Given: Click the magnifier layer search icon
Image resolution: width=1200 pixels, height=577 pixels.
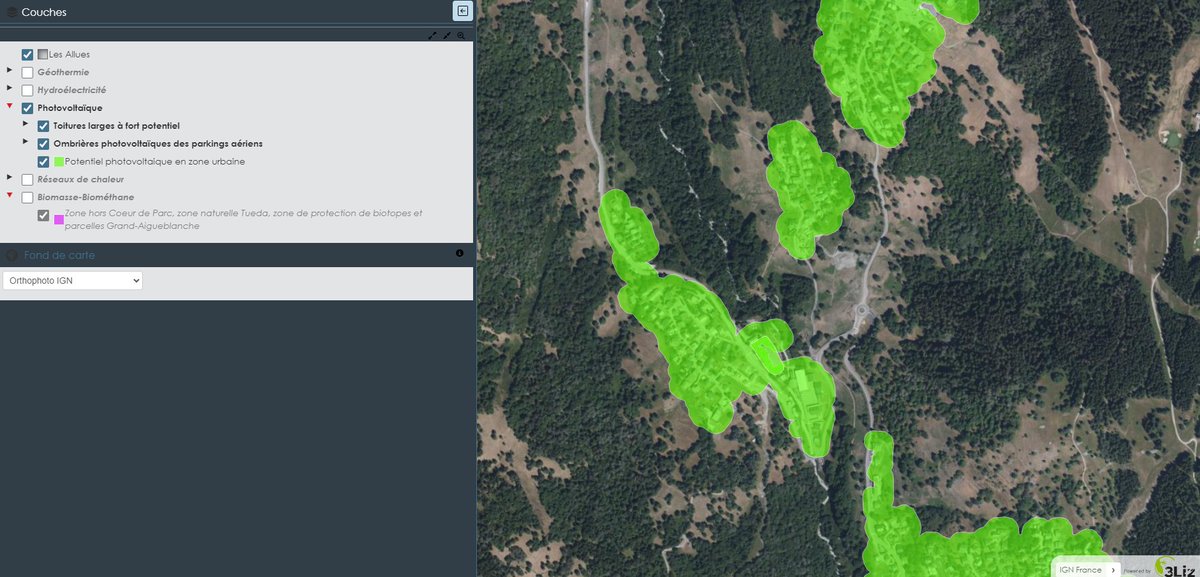Looking at the screenshot, I should [461, 35].
